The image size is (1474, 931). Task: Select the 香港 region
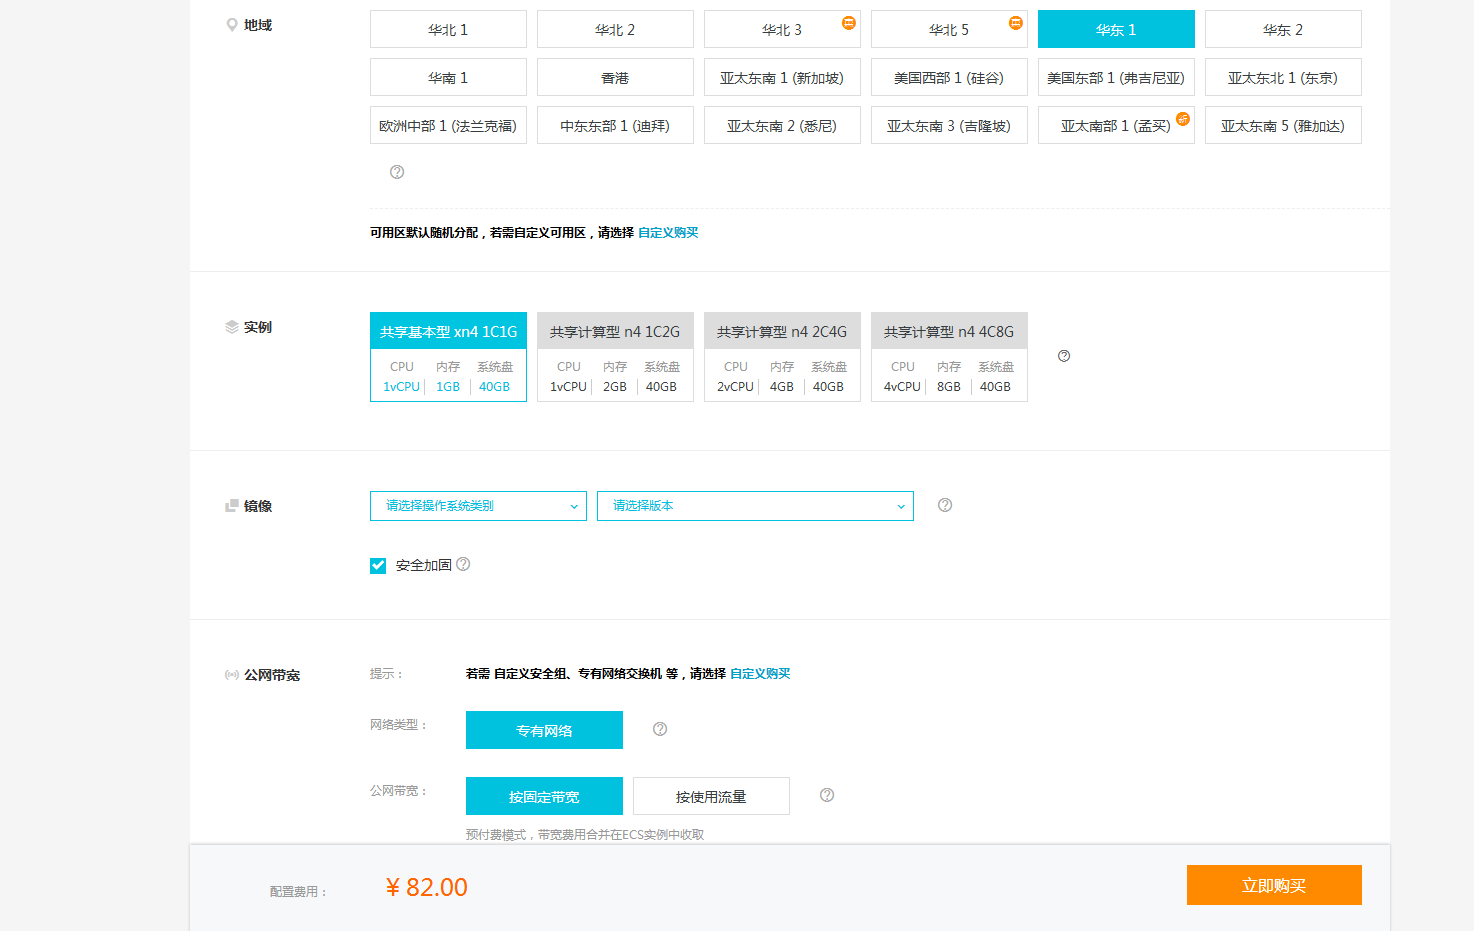click(615, 78)
